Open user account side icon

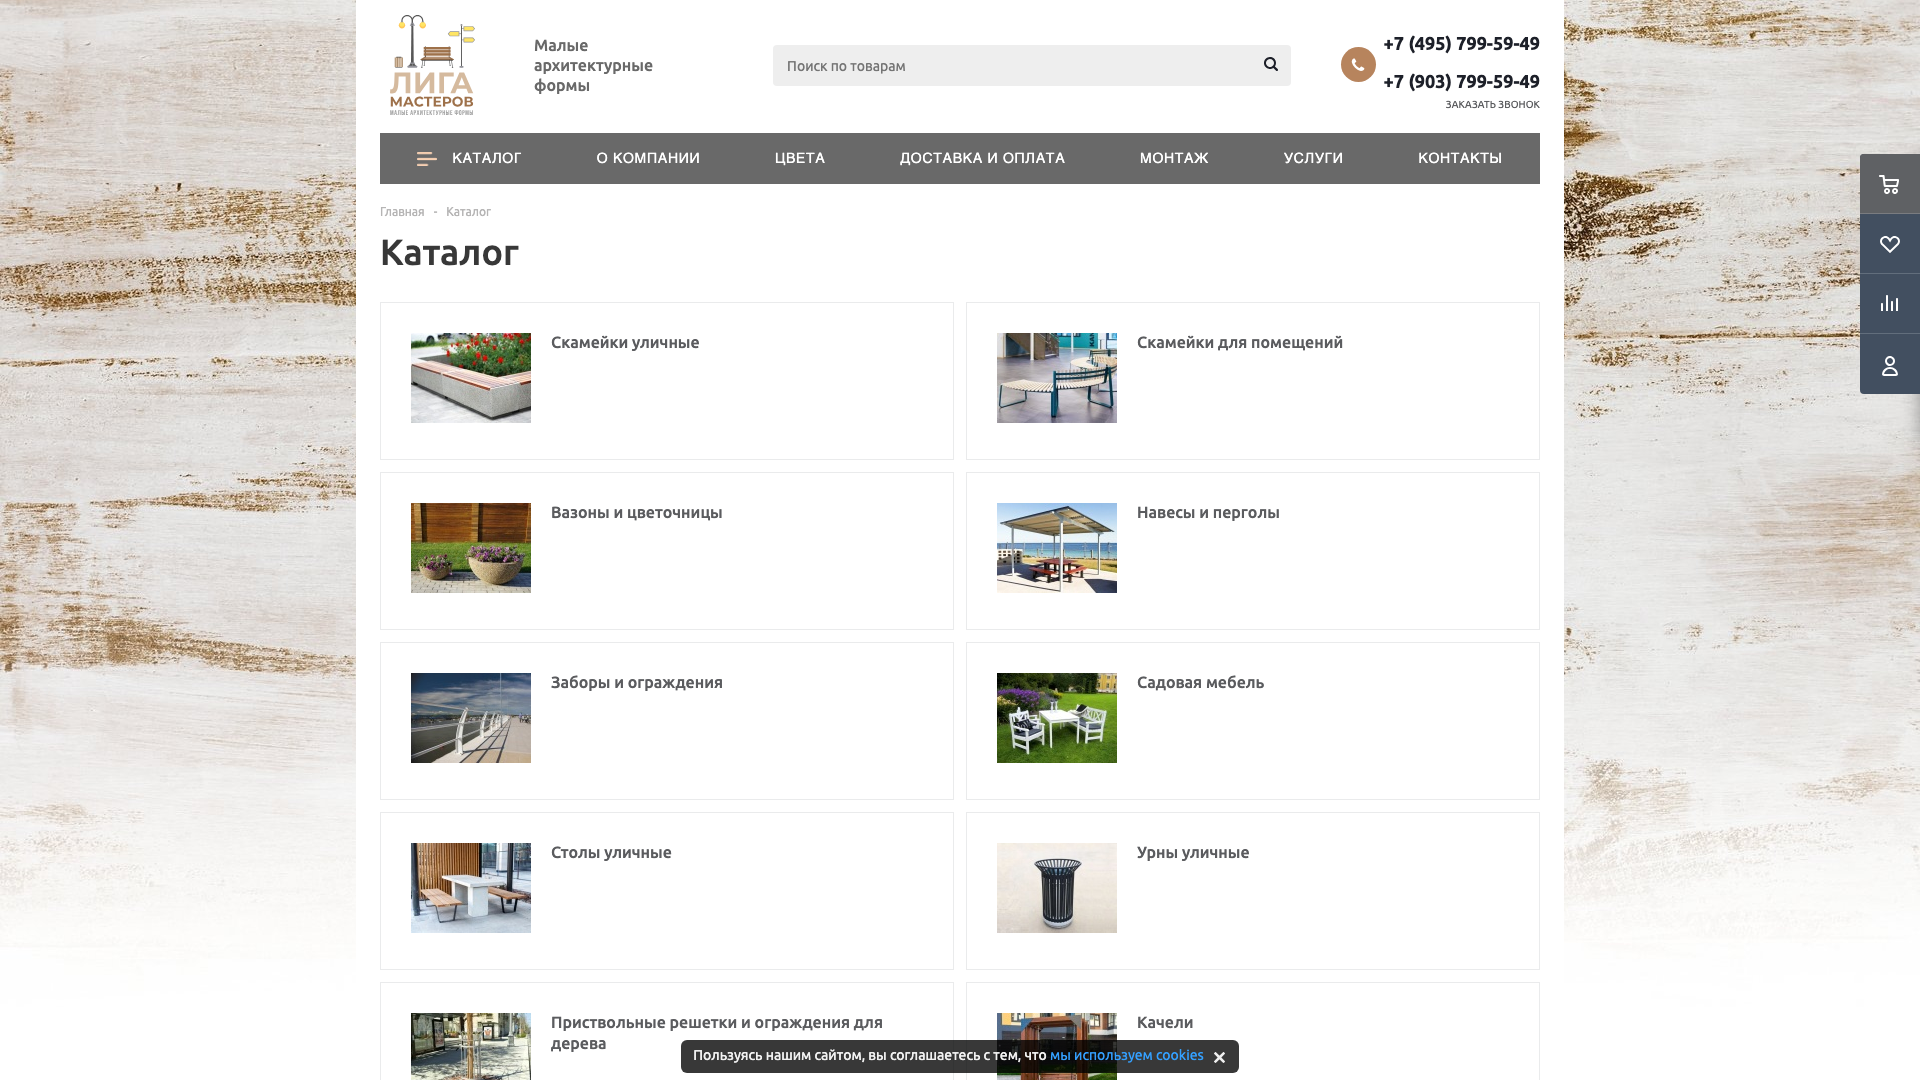point(1889,364)
